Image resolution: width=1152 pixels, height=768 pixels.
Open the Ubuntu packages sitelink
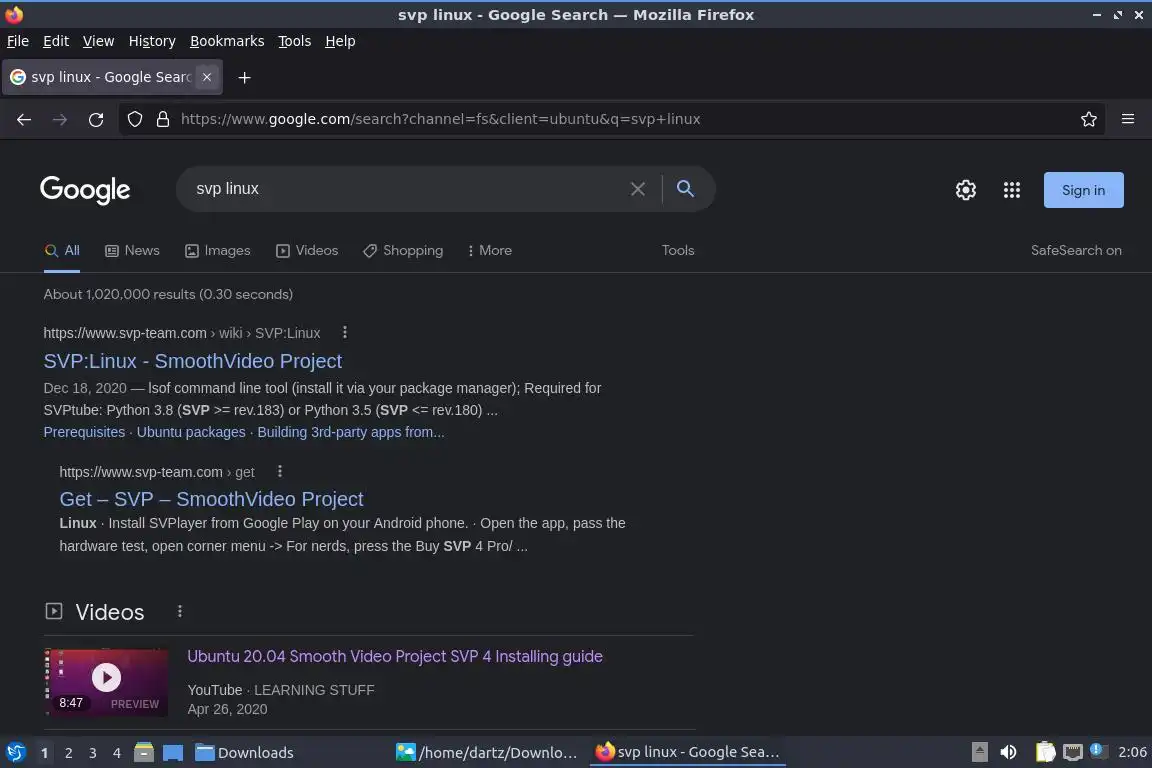click(x=191, y=432)
